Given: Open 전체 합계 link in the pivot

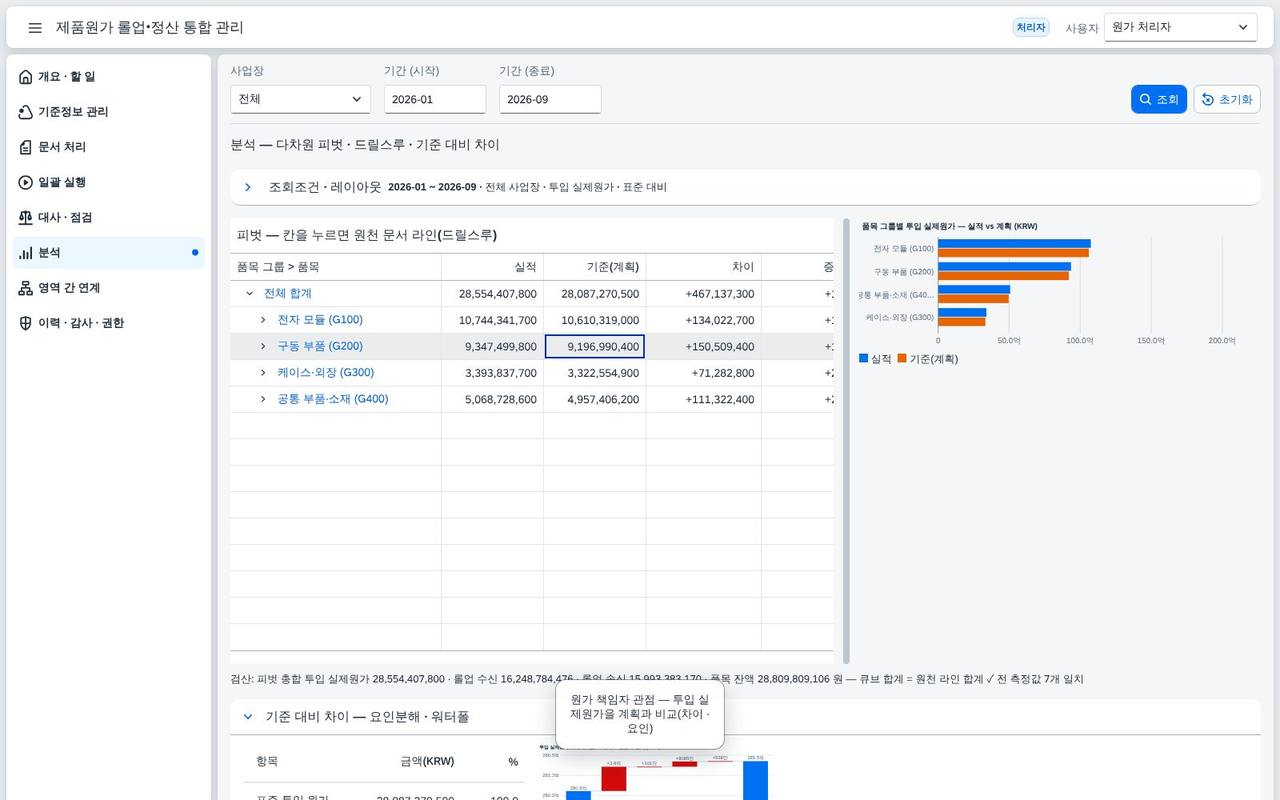Looking at the screenshot, I should tap(288, 294).
